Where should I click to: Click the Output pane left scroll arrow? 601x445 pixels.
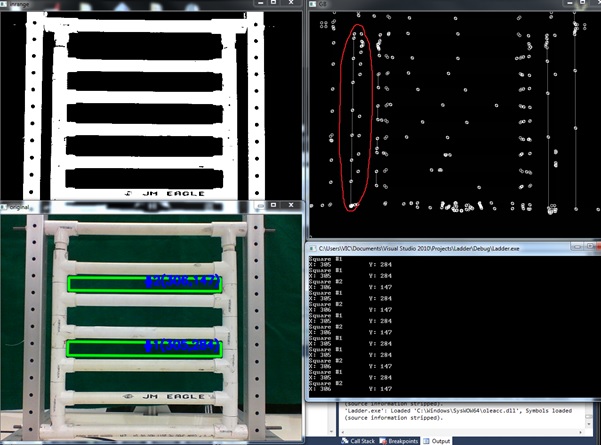pos(343,432)
